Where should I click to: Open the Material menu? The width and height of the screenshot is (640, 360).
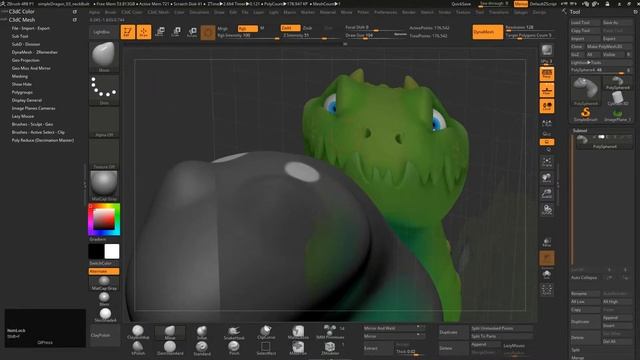[328, 12]
